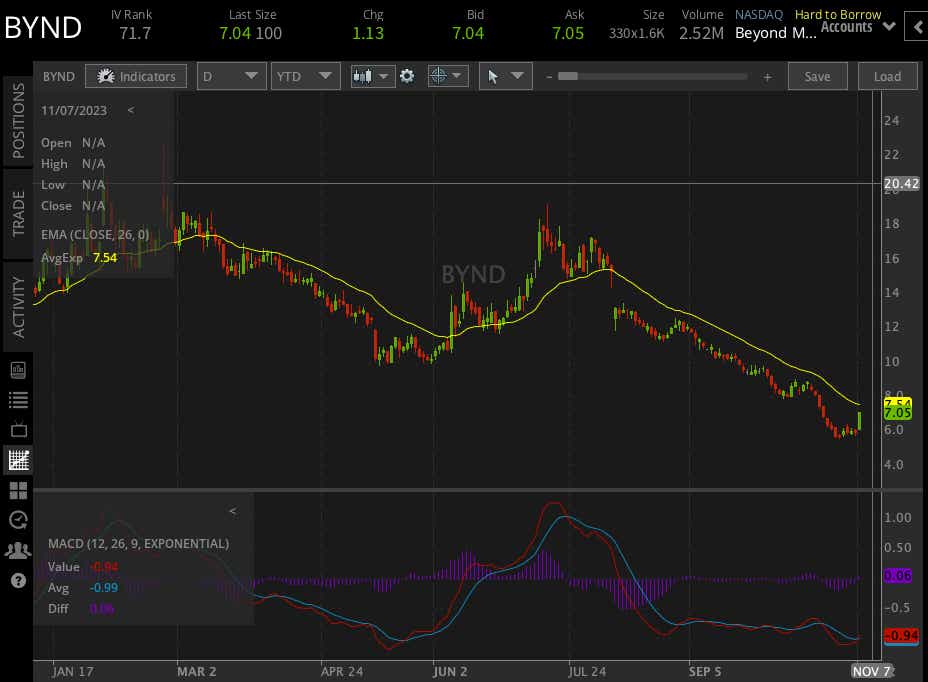This screenshot has width=928, height=682.
Task: Click the 0.06 MACD diff axis label
Action: tap(898, 575)
